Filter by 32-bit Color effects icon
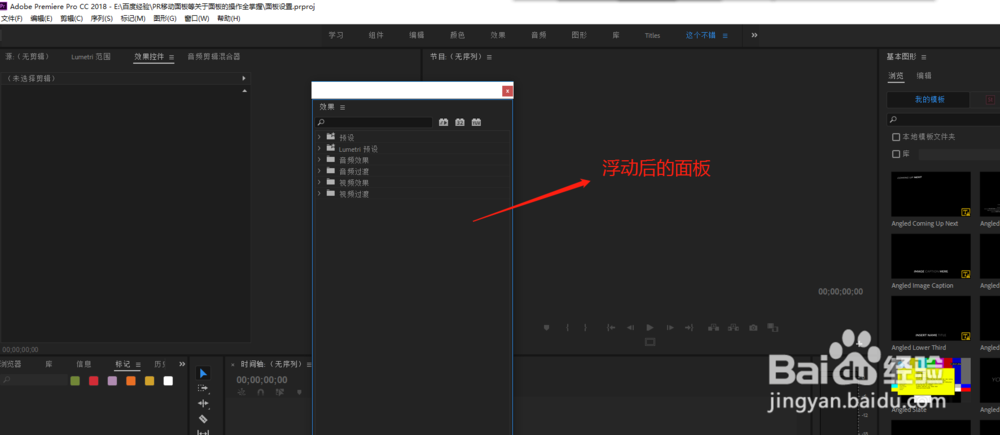 (460, 122)
